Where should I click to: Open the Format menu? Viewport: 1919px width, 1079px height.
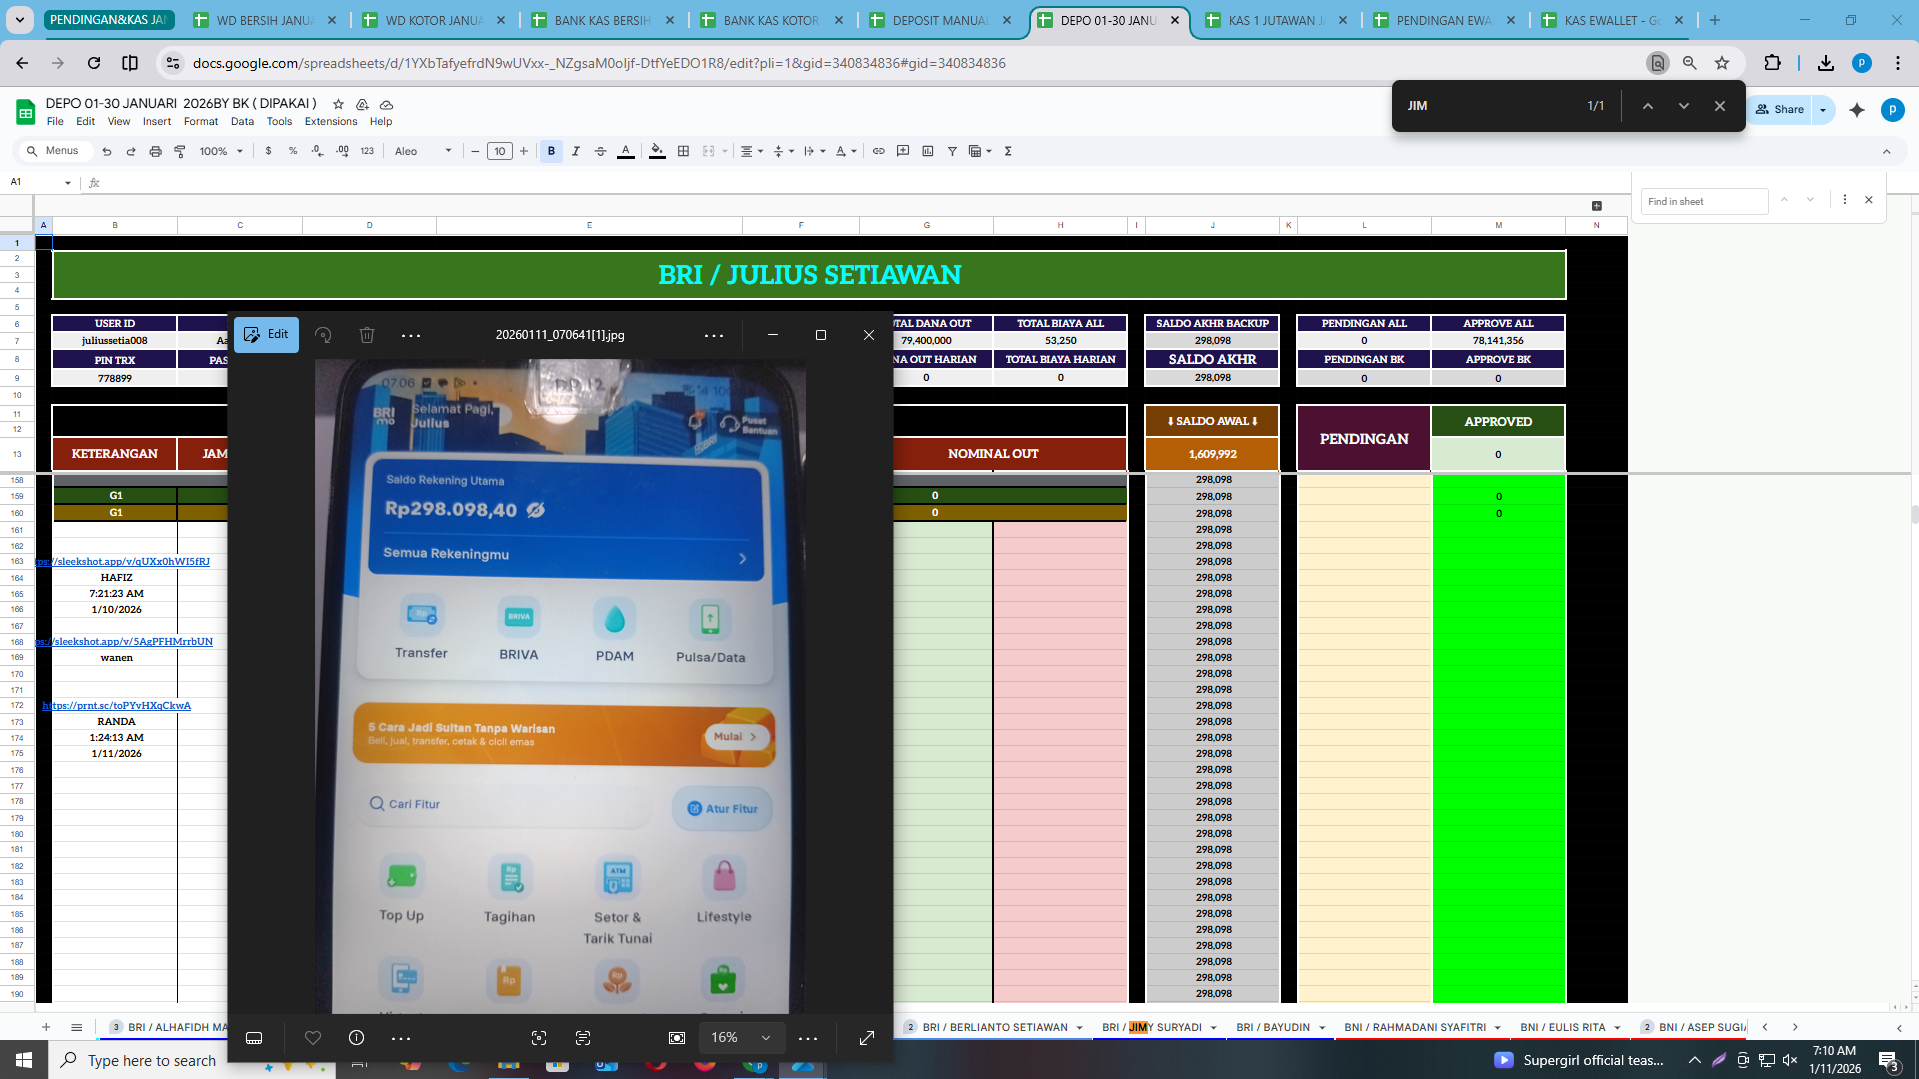pos(201,121)
